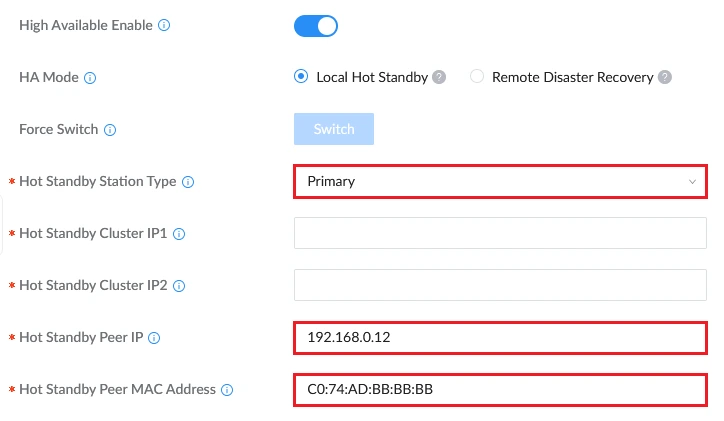
Task: Click the info icon next to High Available Enable
Action: [164, 25]
